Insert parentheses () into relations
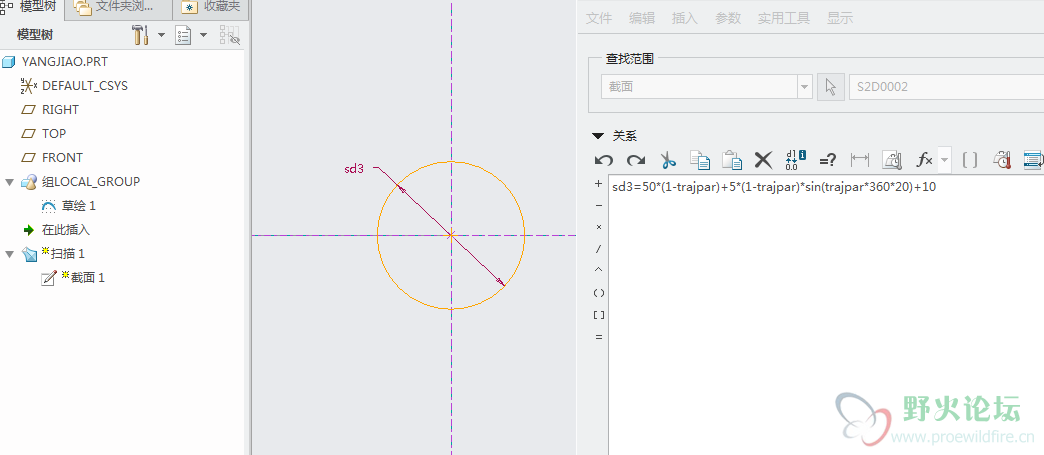Screen dimensions: 1044x455 click(599, 292)
